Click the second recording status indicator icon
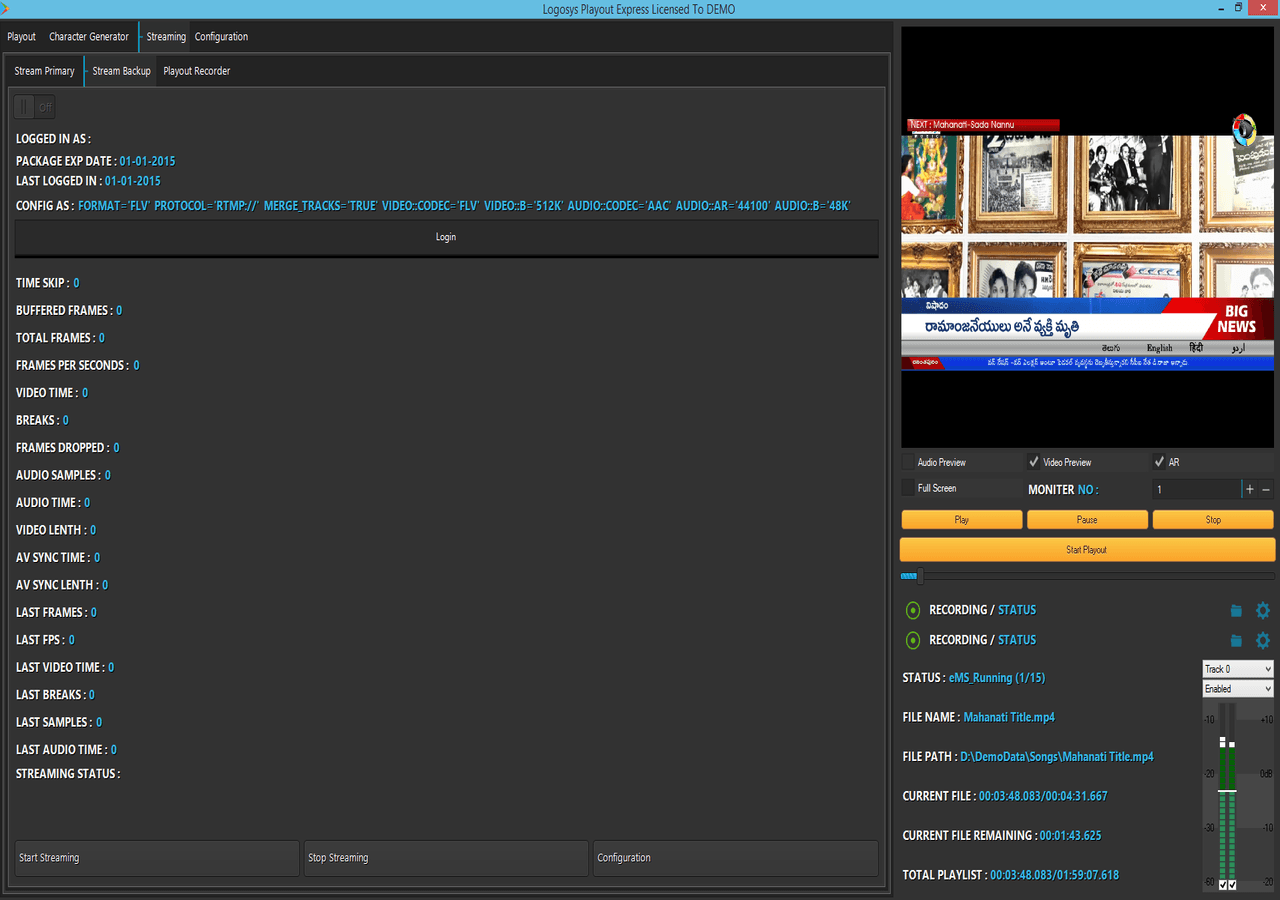Viewport: 1280px width, 900px height. click(912, 640)
